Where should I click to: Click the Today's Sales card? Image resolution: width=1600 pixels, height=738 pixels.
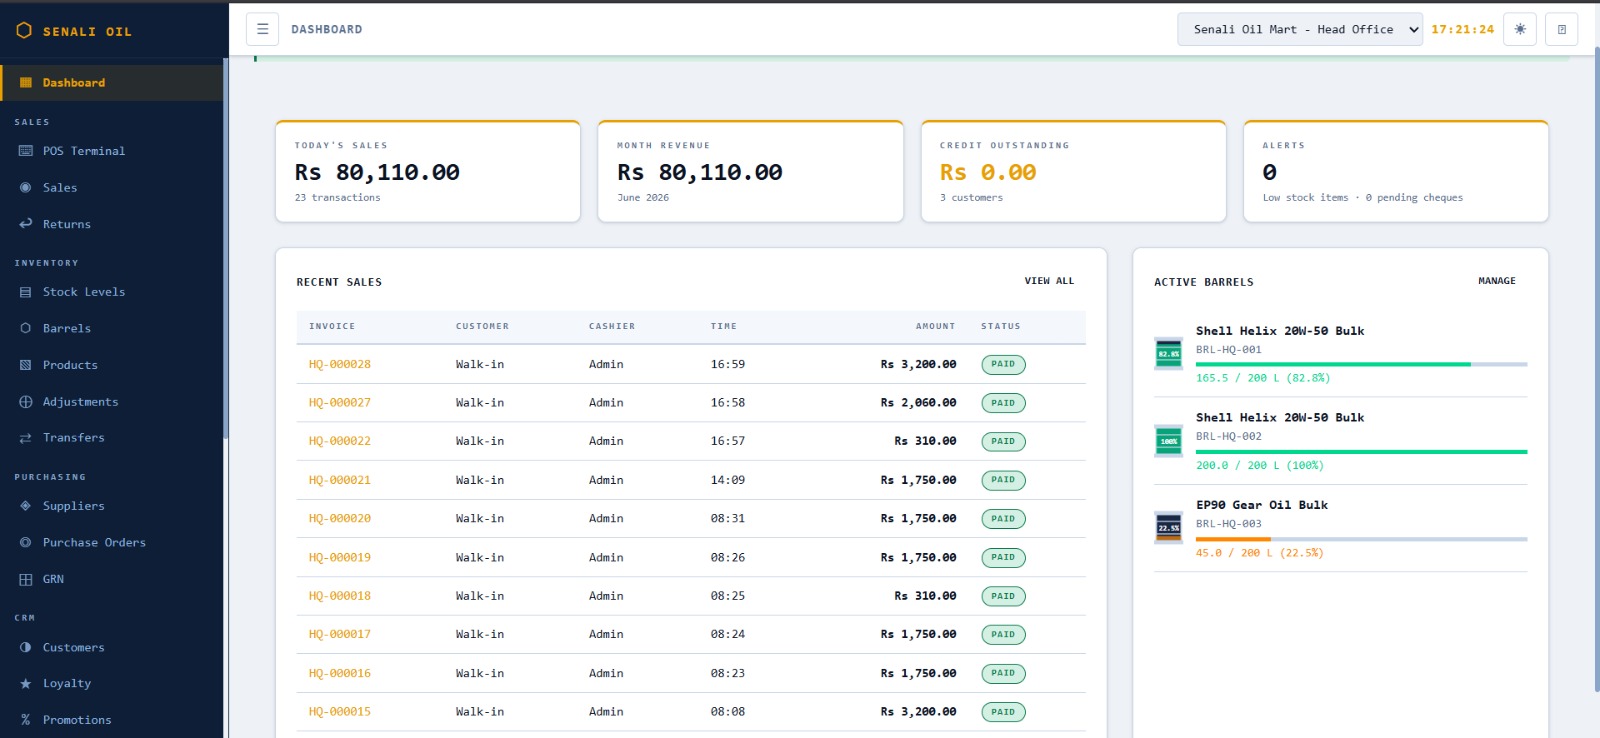(x=428, y=171)
